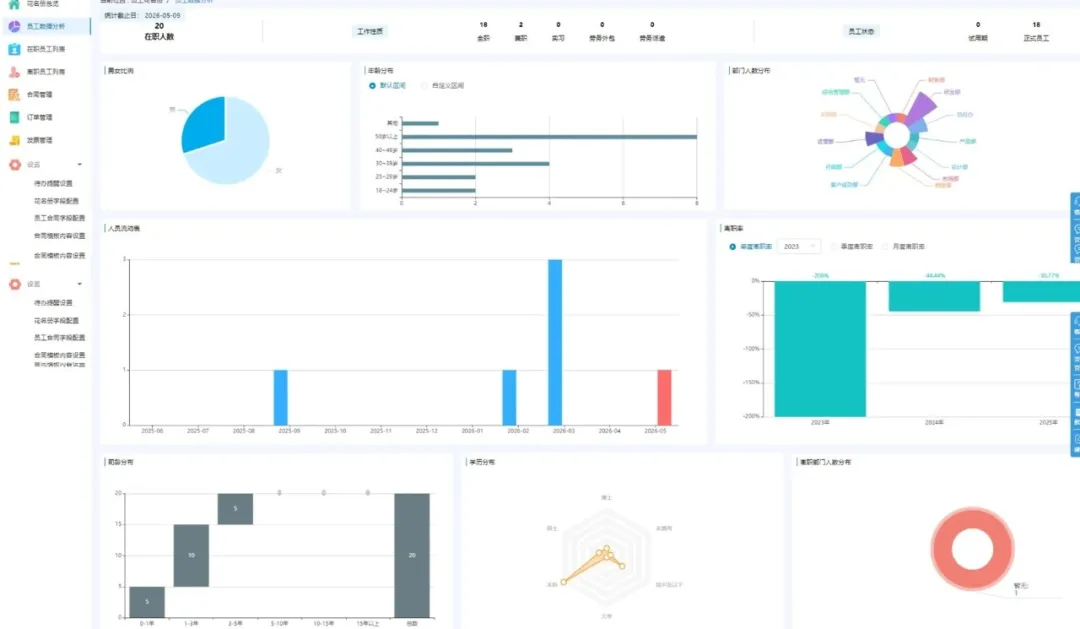Select the 离职员工列表 sidebar icon
The height and width of the screenshot is (629, 1080).
[14, 72]
